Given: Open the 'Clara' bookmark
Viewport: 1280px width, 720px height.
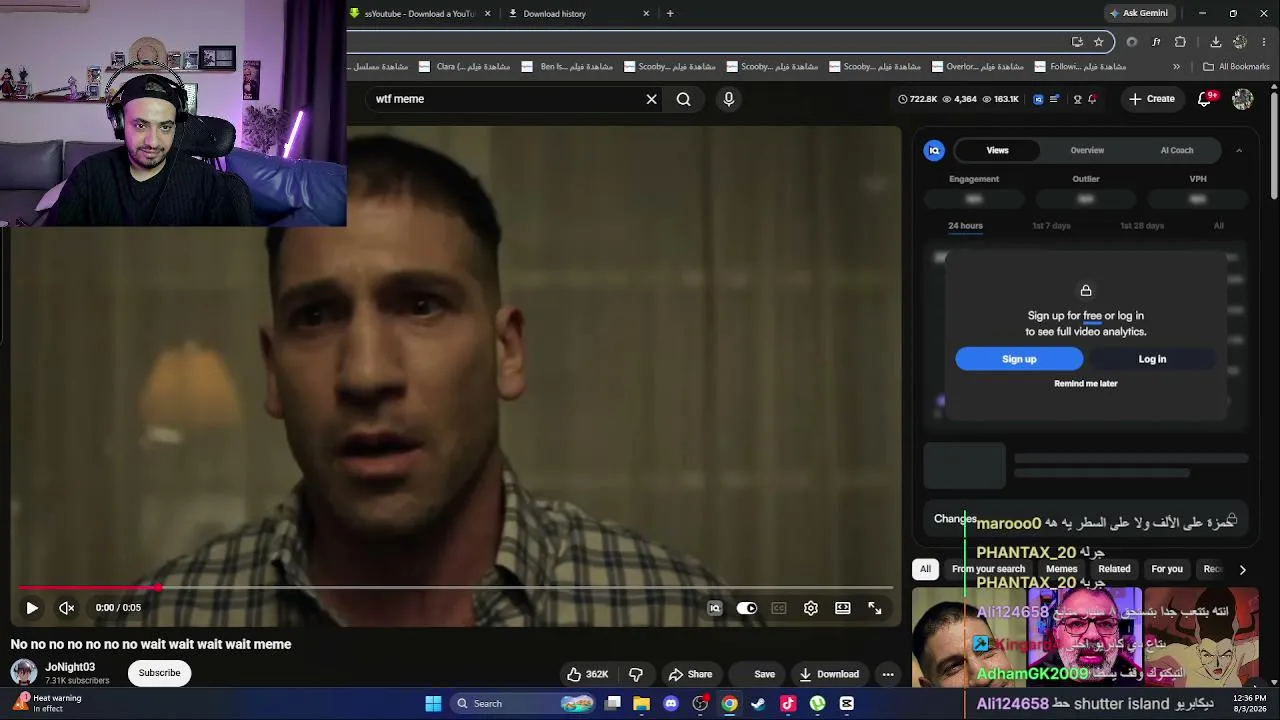Looking at the screenshot, I should [464, 67].
